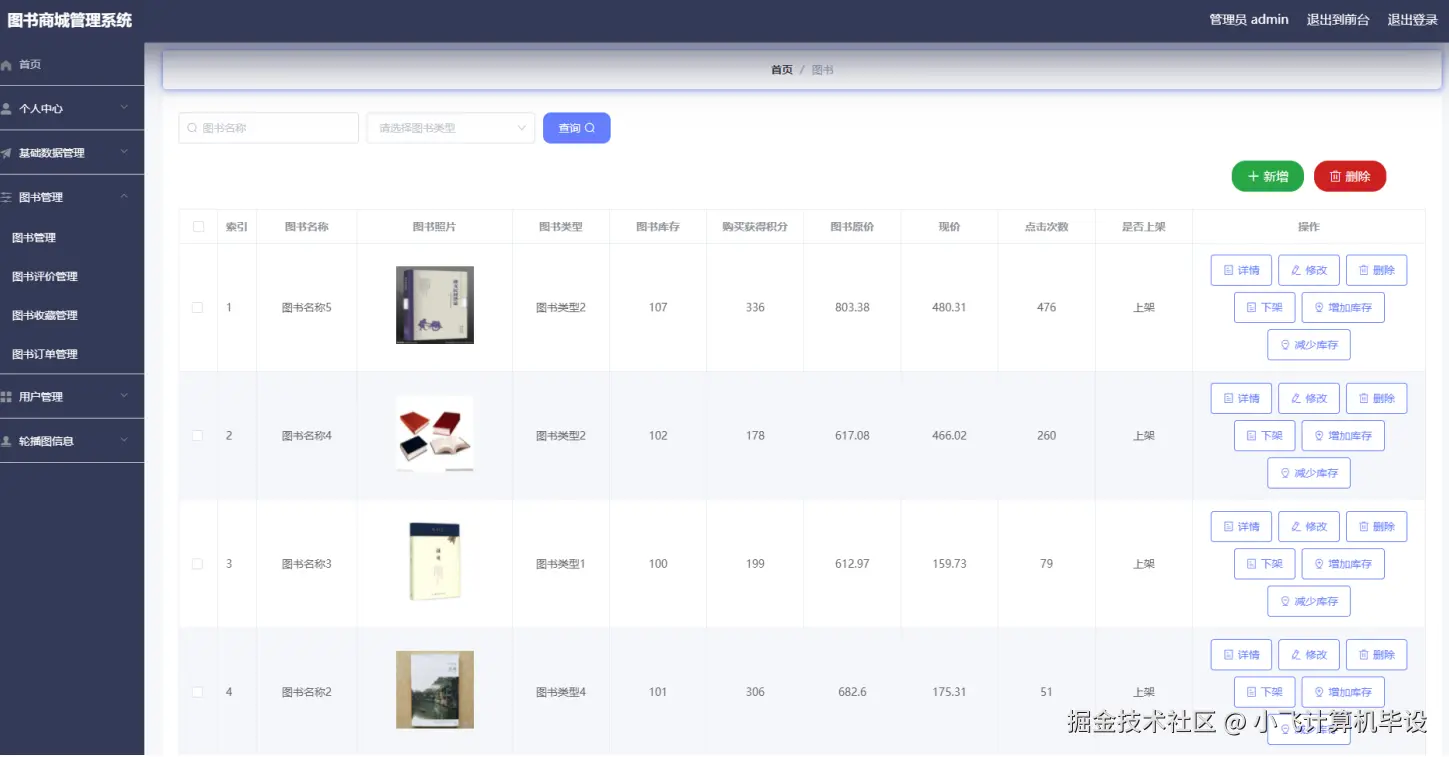Image resolution: width=1449 pixels, height=757 pixels.
Task: Check the checkbox for row 图书名称3
Action: 198,564
